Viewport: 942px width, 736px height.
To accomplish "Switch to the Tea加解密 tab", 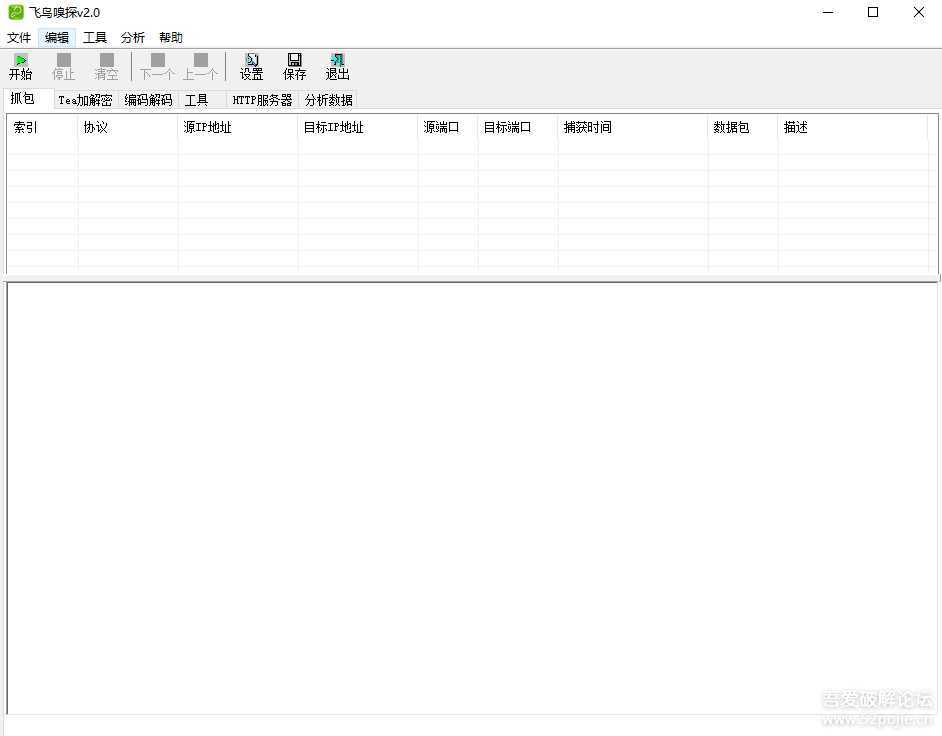I will (85, 100).
